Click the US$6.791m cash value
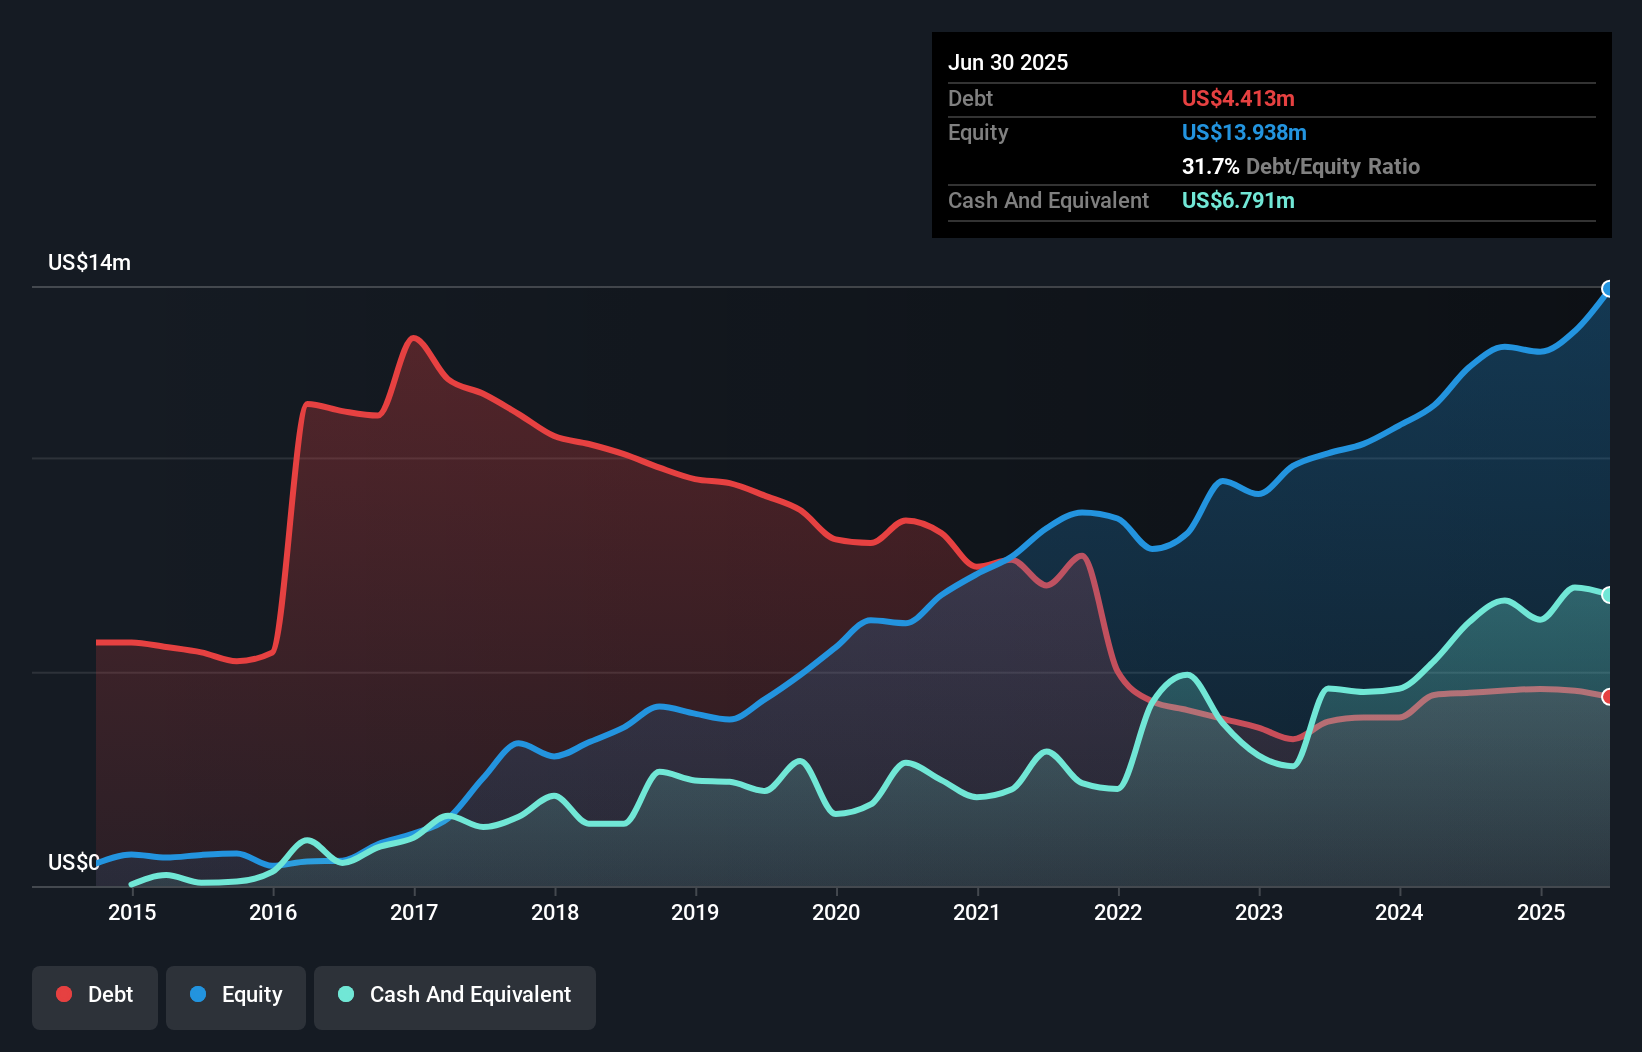The width and height of the screenshot is (1642, 1052). [x=1238, y=200]
